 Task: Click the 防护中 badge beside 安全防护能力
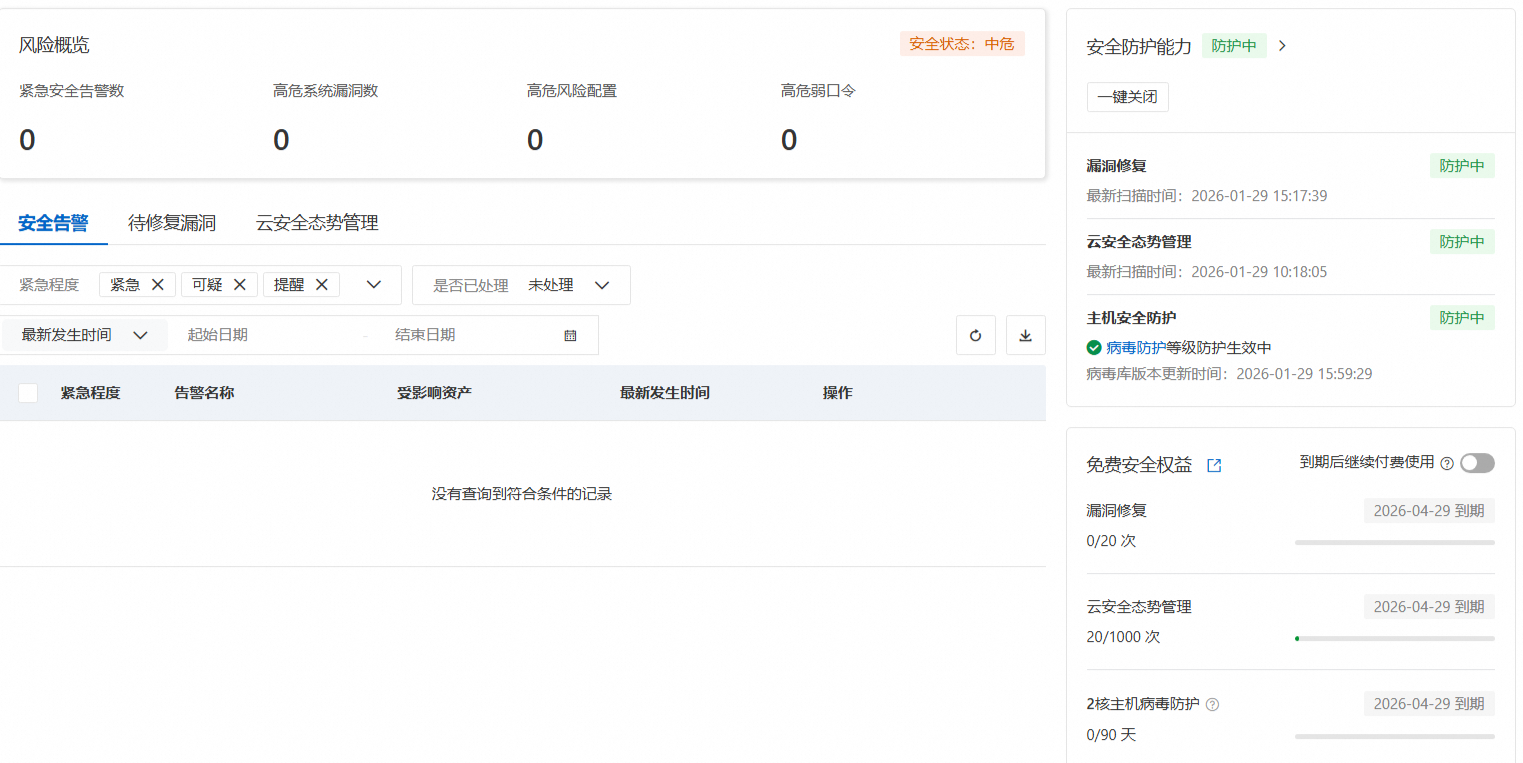click(1234, 46)
